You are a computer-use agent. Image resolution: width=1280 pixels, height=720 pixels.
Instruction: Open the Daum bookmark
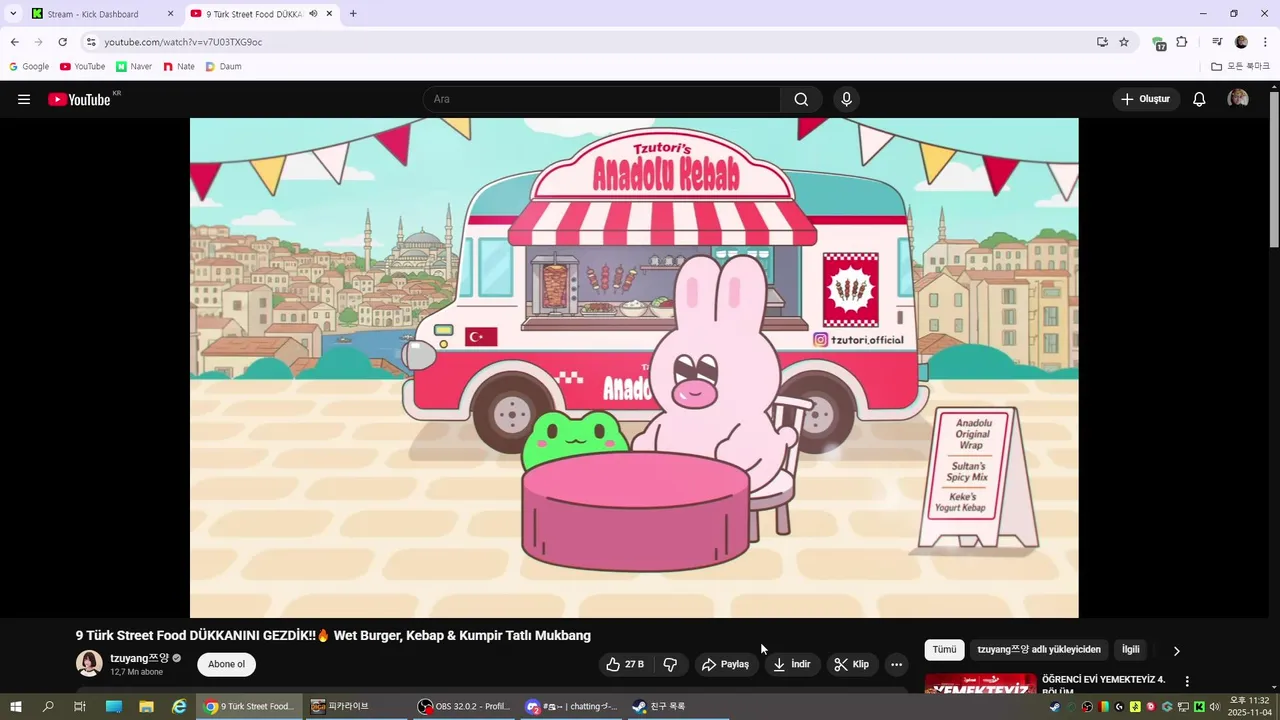click(x=224, y=67)
